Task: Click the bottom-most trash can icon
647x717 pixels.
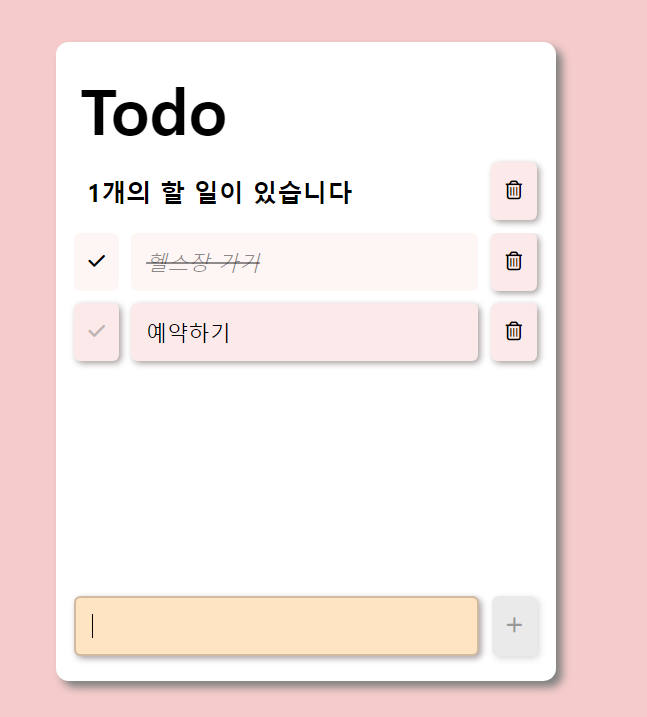Action: [513, 332]
